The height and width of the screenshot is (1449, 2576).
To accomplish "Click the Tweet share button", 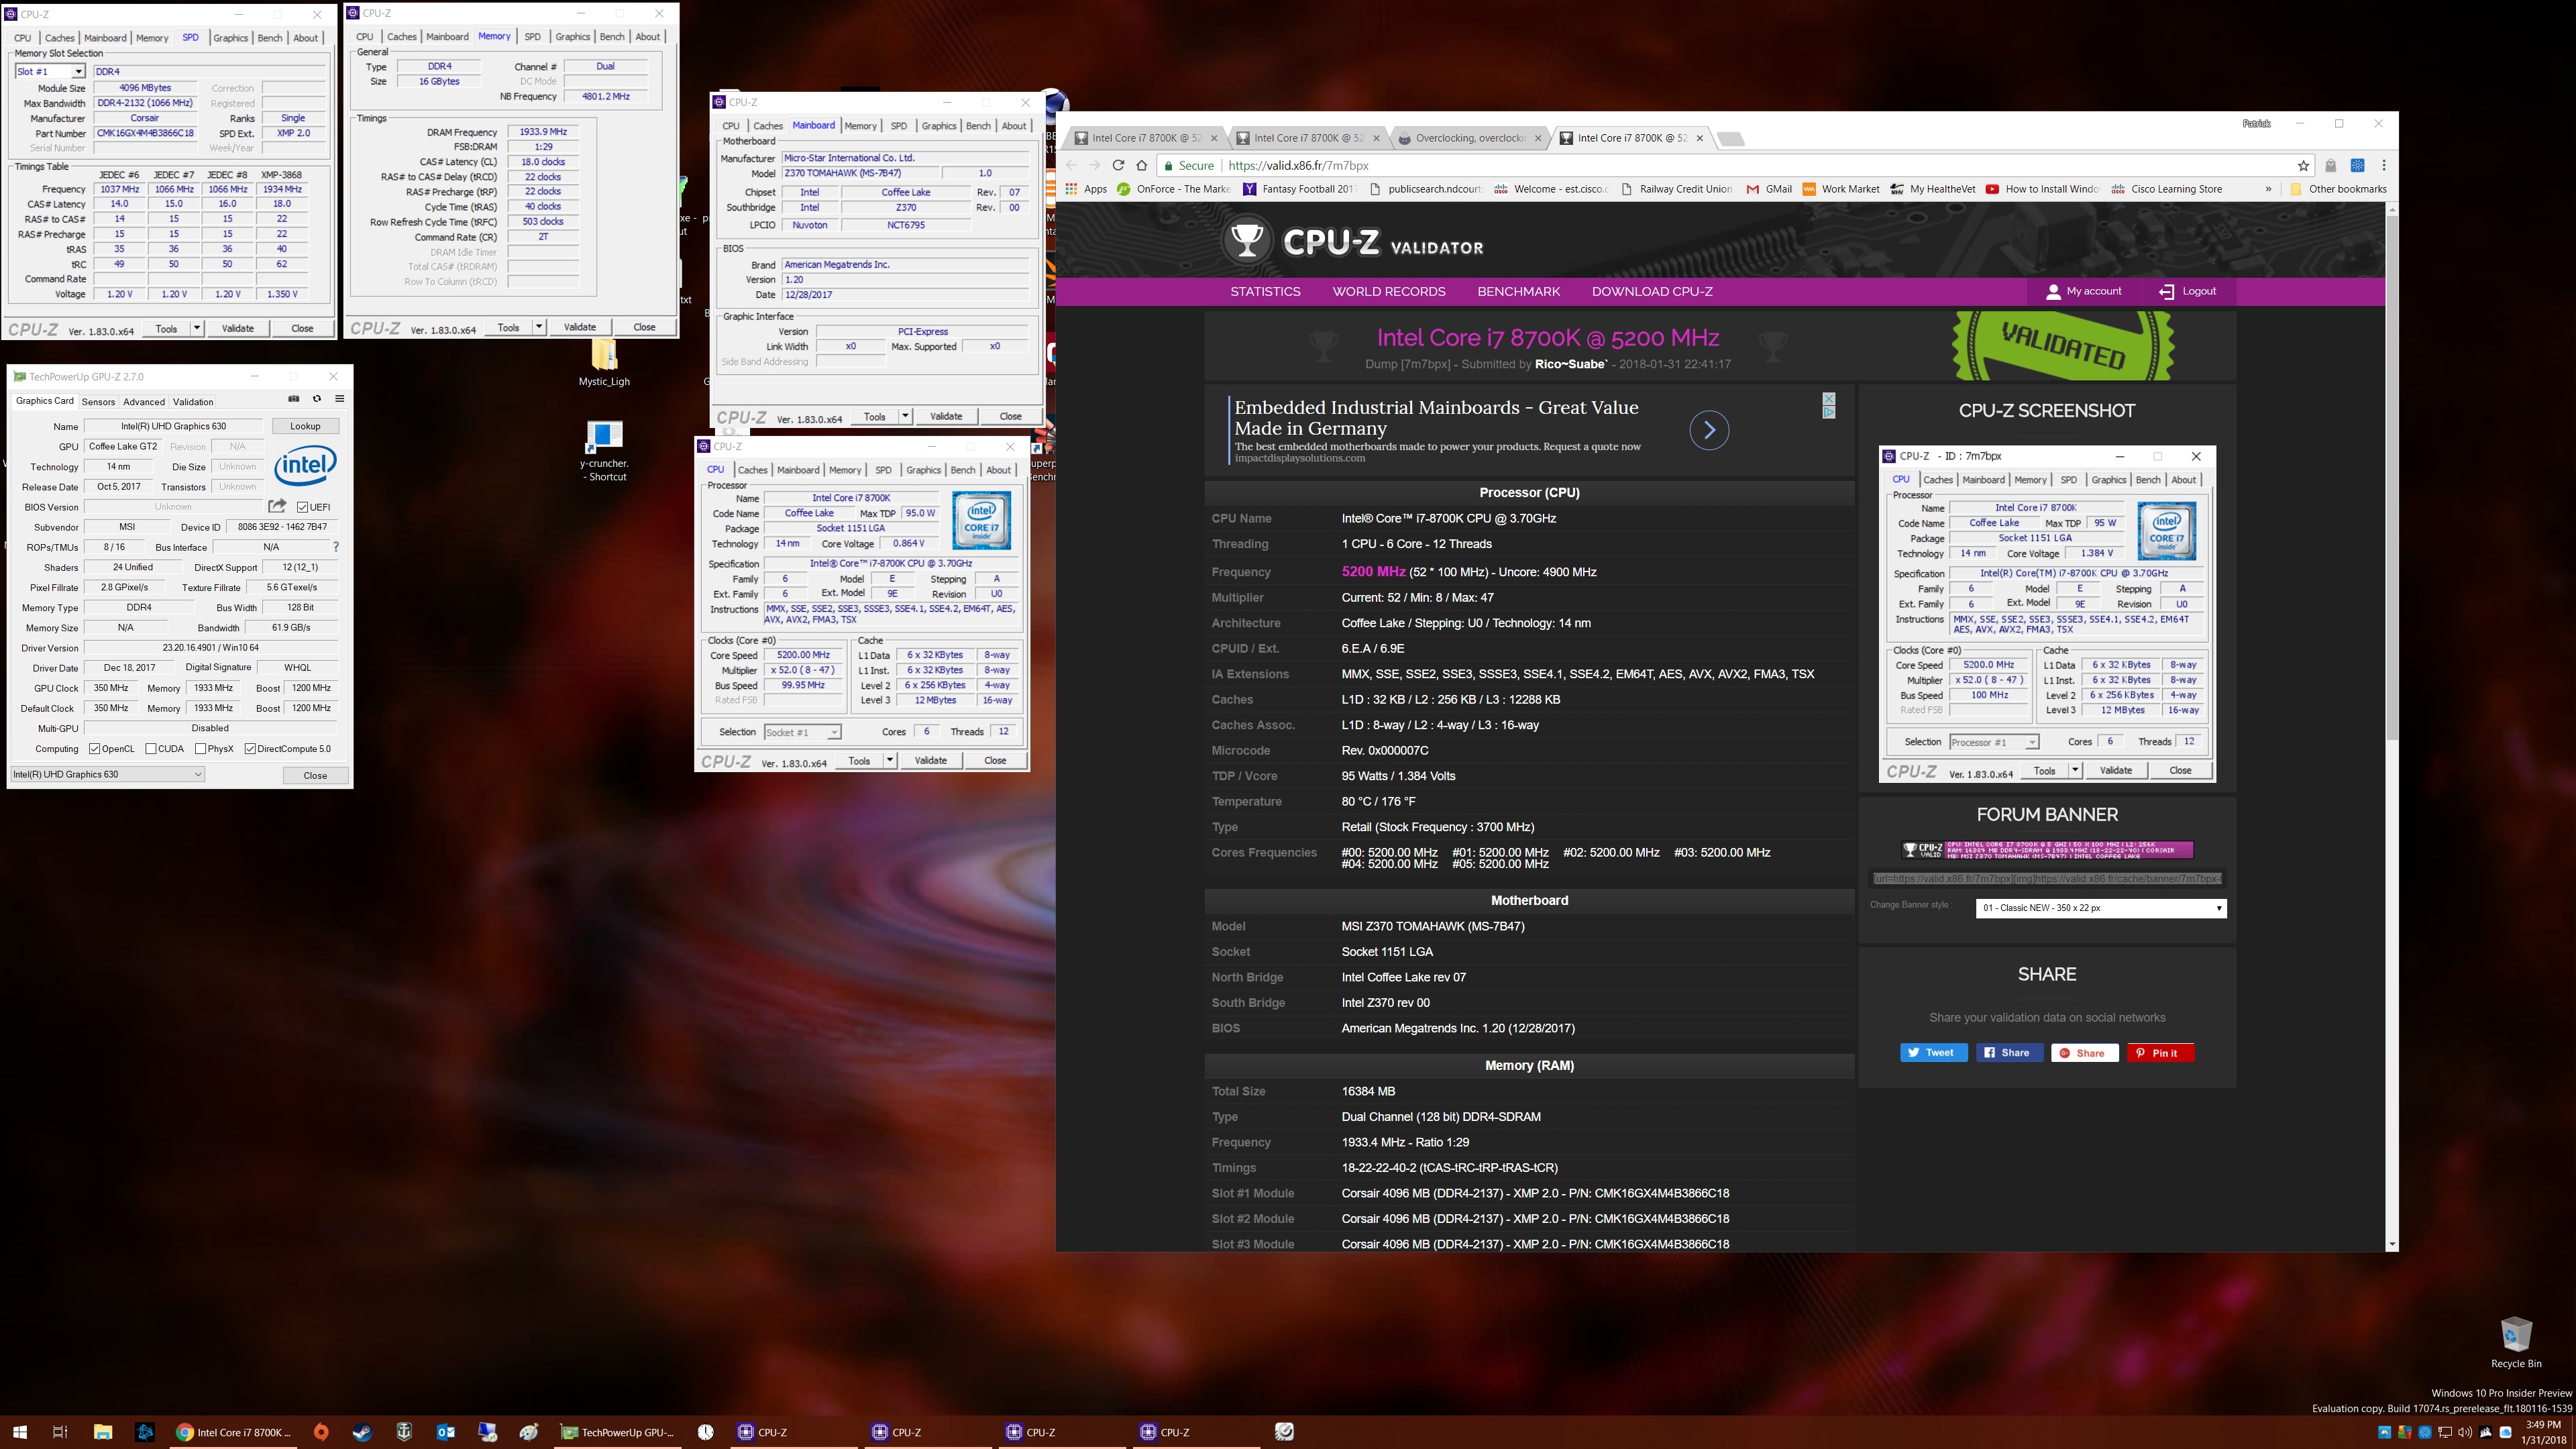I will point(1933,1052).
